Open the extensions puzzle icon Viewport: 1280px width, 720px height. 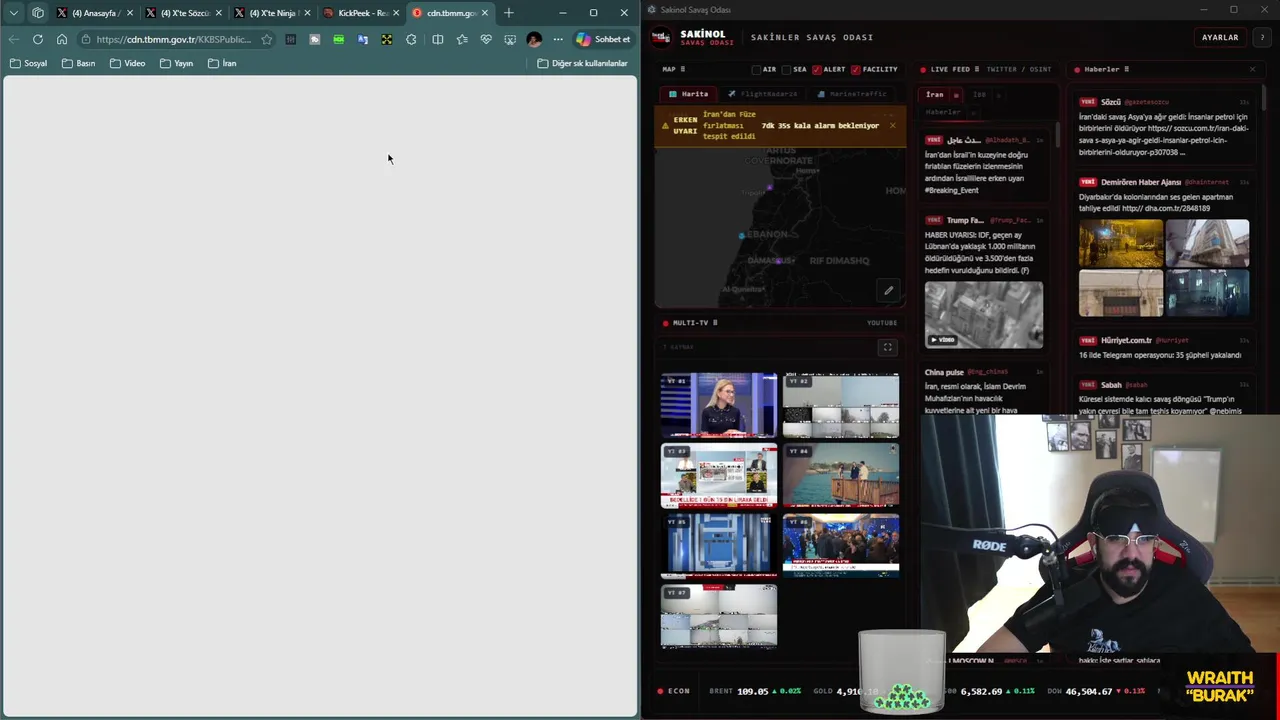click(411, 39)
